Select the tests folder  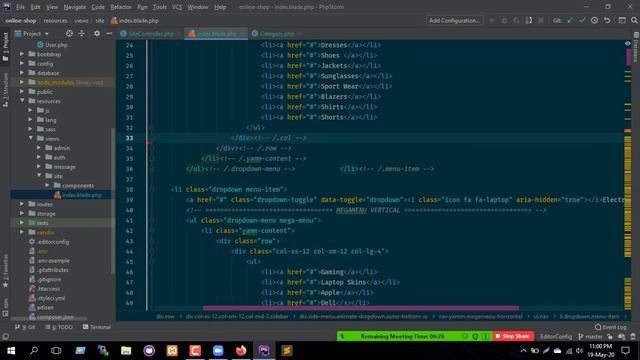38,223
